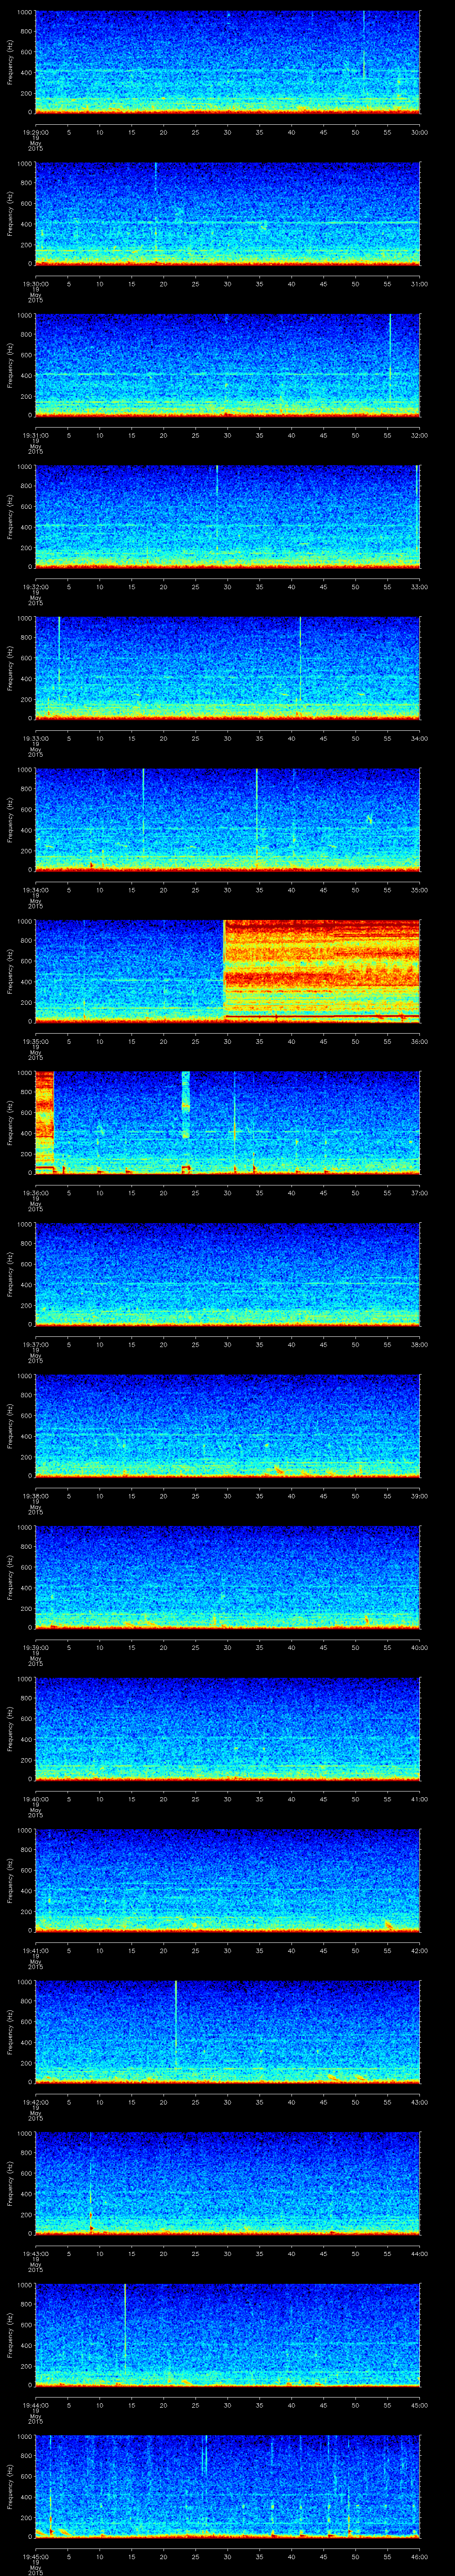Screen dimensions: 455x2576
Task: Click the red broadband noise burst in the 19:35:00 panel
Action: pos(321,971)
